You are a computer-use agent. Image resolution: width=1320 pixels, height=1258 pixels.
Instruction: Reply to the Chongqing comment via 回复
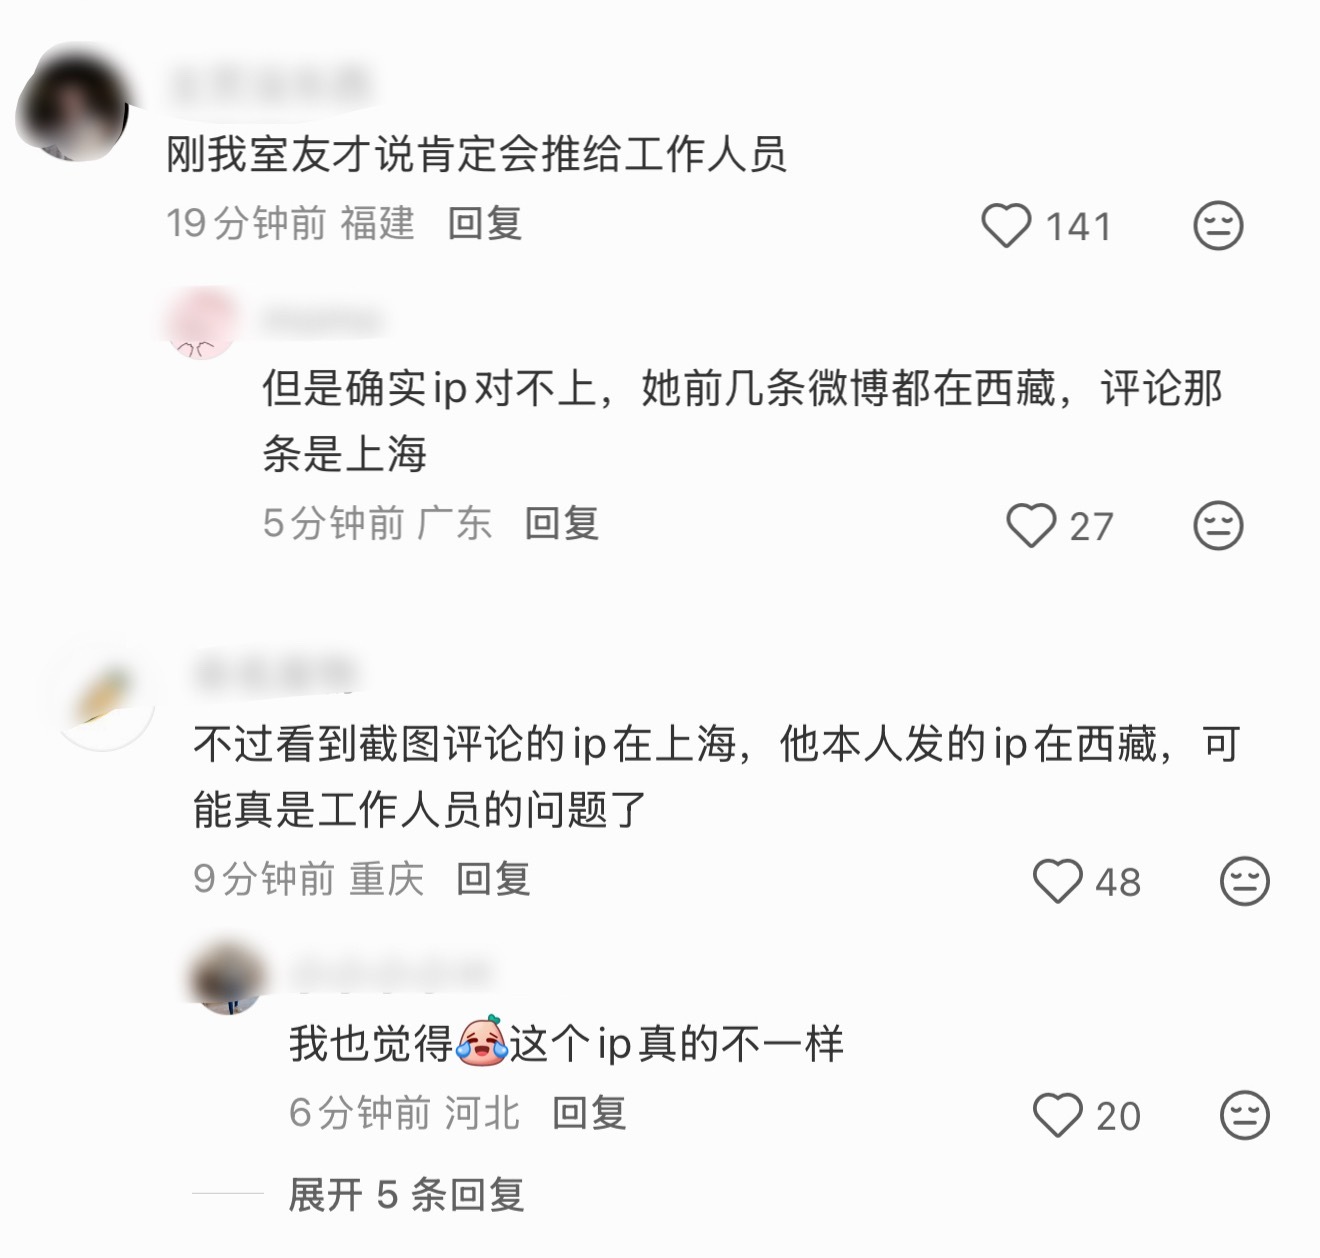tap(493, 879)
